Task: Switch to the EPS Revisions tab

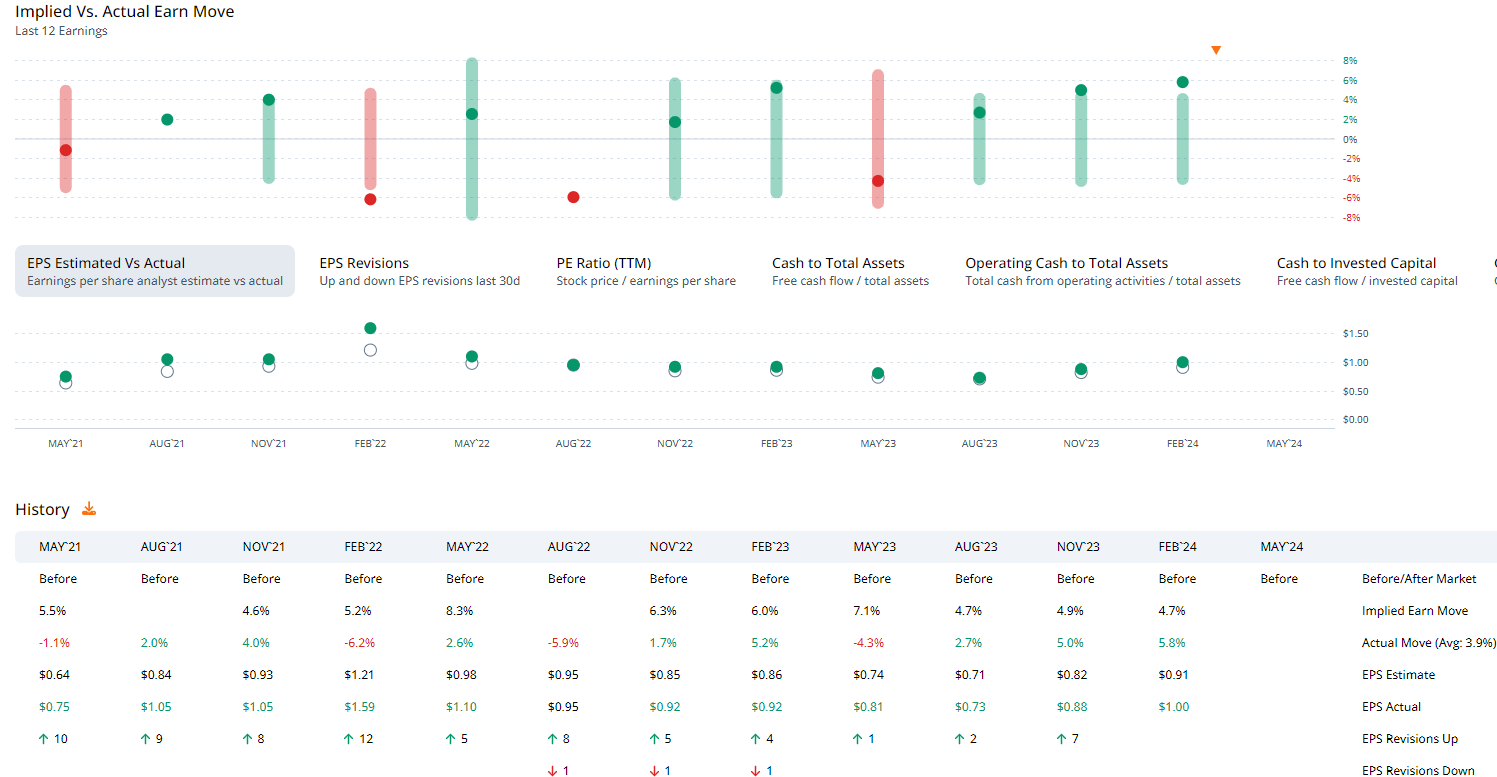Action: tap(419, 271)
